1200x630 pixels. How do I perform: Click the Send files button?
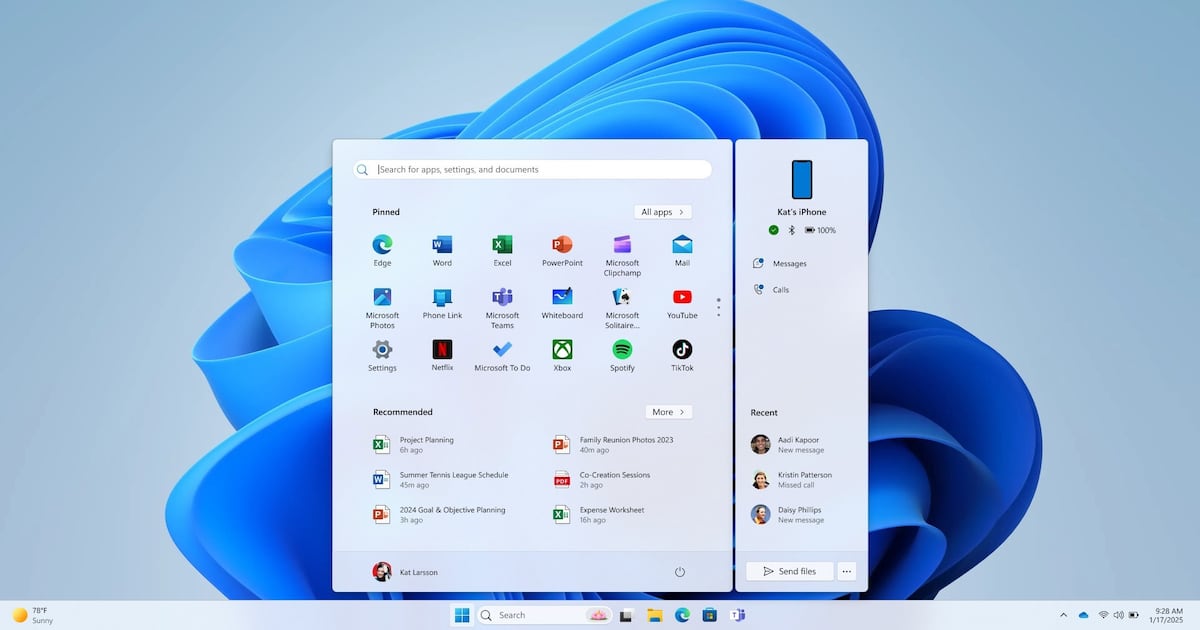coord(789,571)
